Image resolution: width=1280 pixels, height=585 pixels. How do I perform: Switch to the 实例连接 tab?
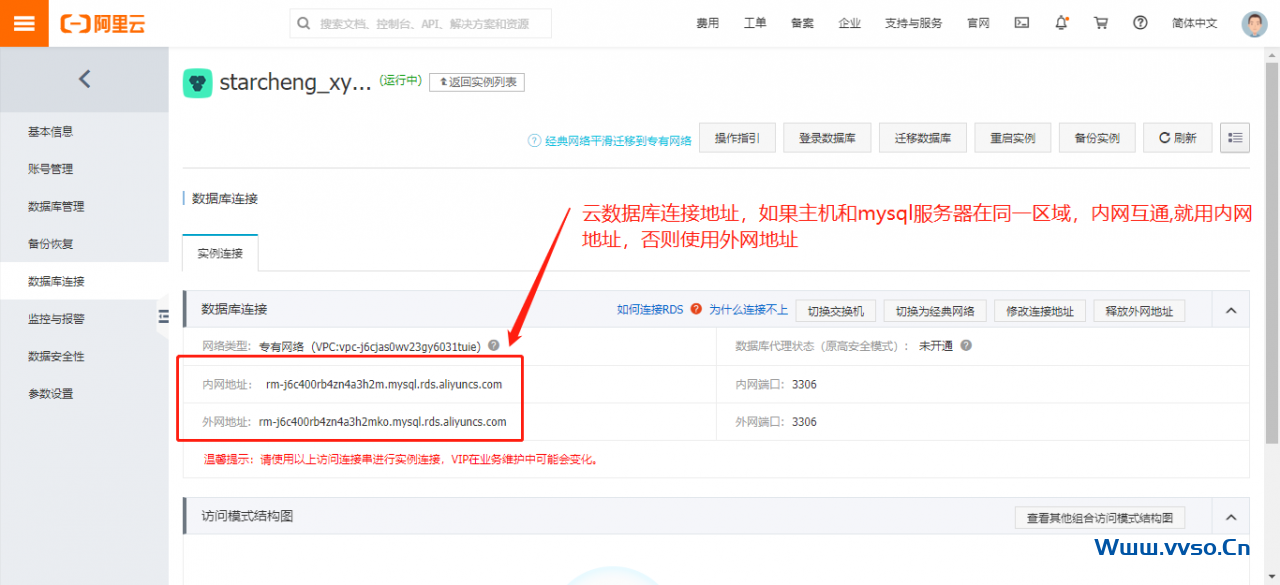pyautogui.click(x=220, y=254)
